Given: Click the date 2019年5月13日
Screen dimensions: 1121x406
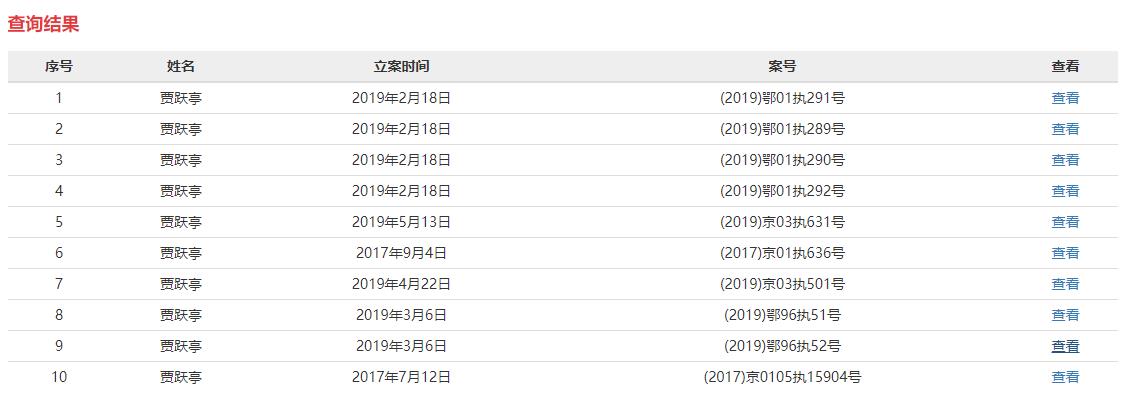Looking at the screenshot, I should [x=402, y=222].
